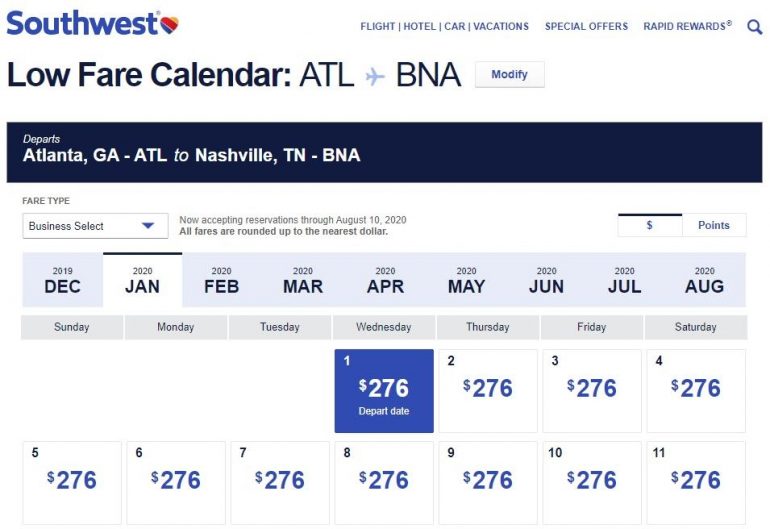Select the DEC 2019 month tab

coord(62,279)
